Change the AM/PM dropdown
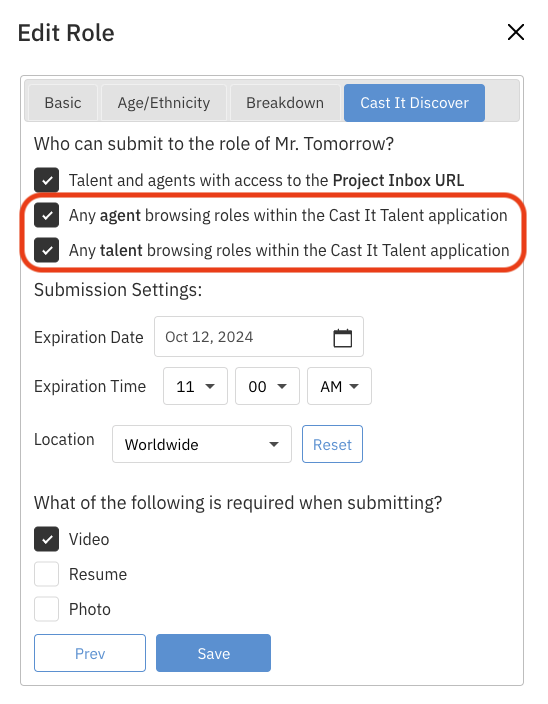 pos(339,386)
